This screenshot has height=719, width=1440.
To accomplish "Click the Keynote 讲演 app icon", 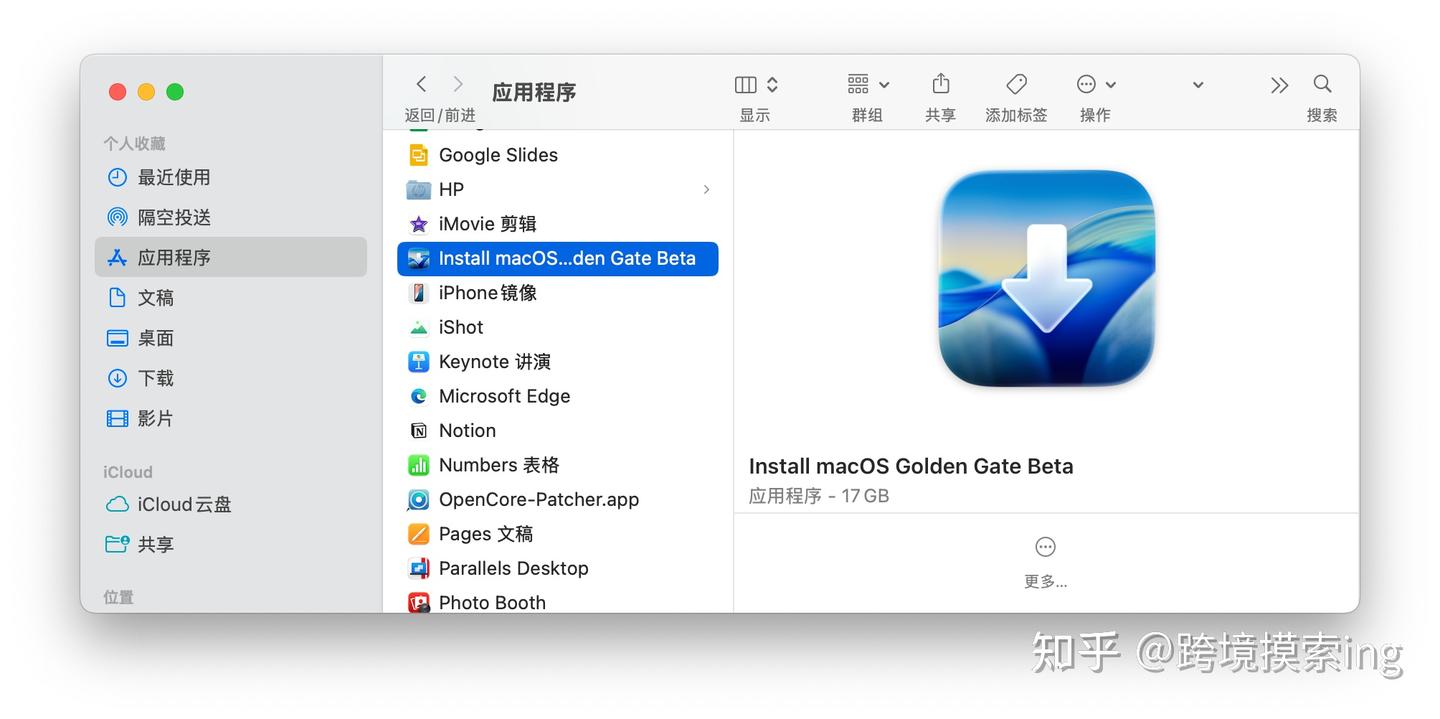I will [418, 361].
